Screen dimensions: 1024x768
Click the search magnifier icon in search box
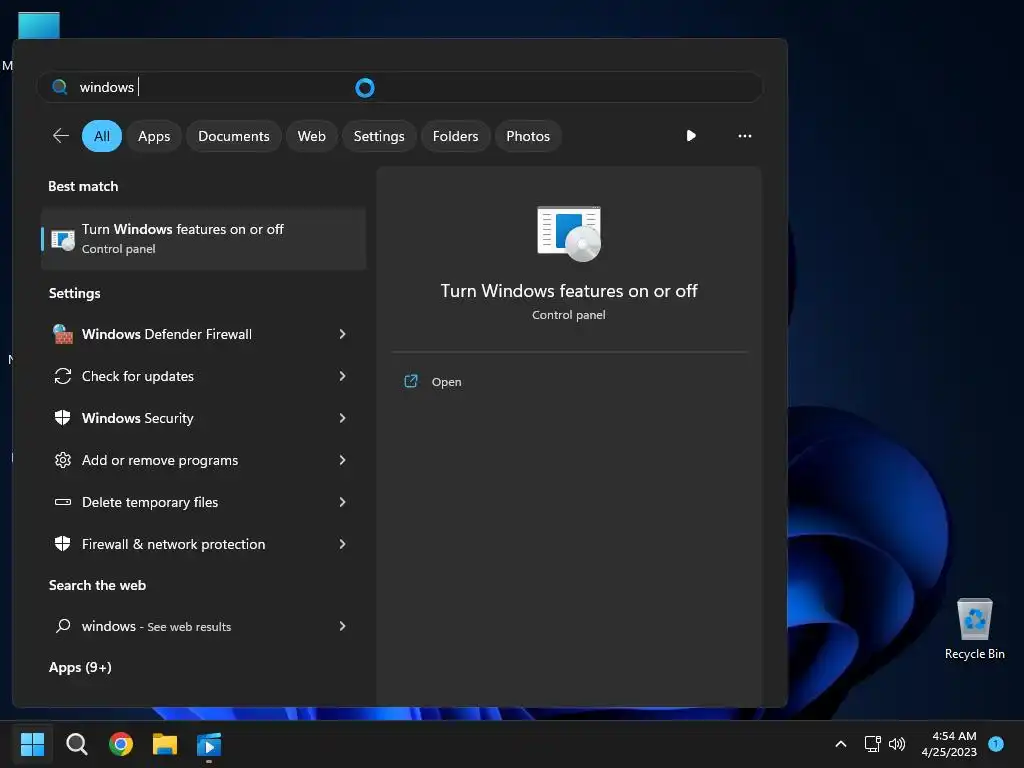tap(59, 87)
